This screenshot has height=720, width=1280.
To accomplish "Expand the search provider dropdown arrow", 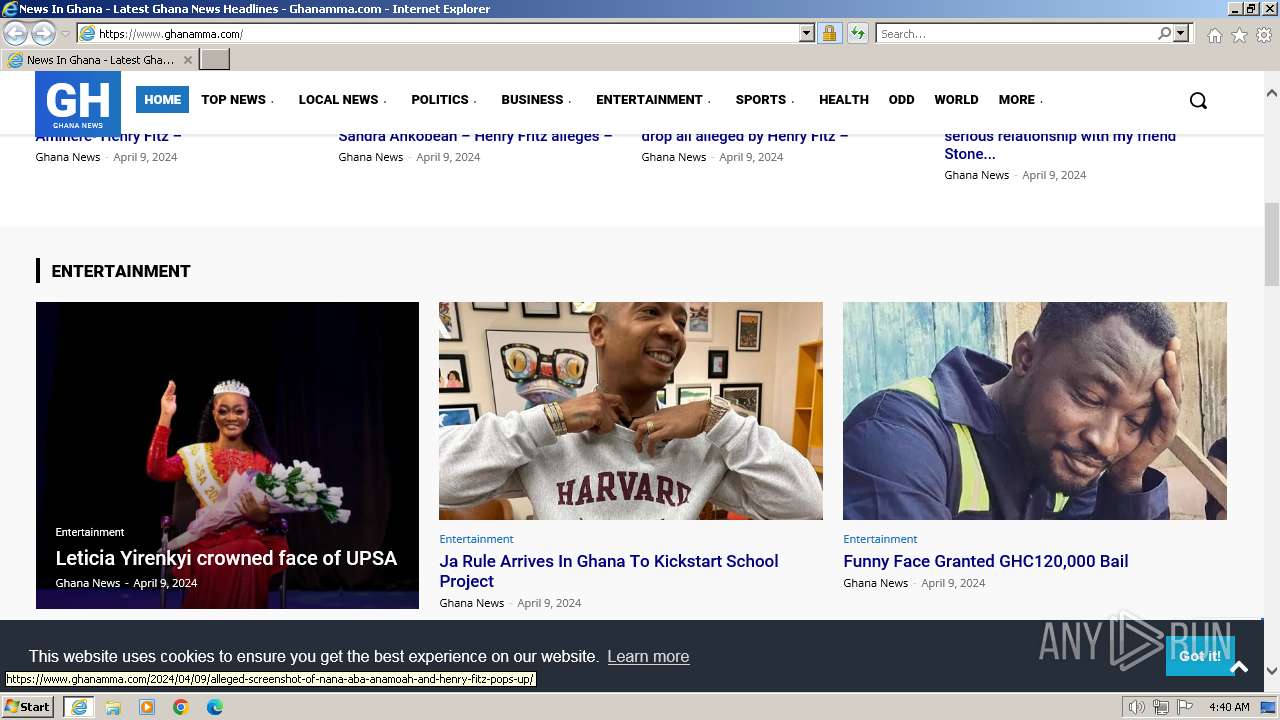I will [1181, 33].
